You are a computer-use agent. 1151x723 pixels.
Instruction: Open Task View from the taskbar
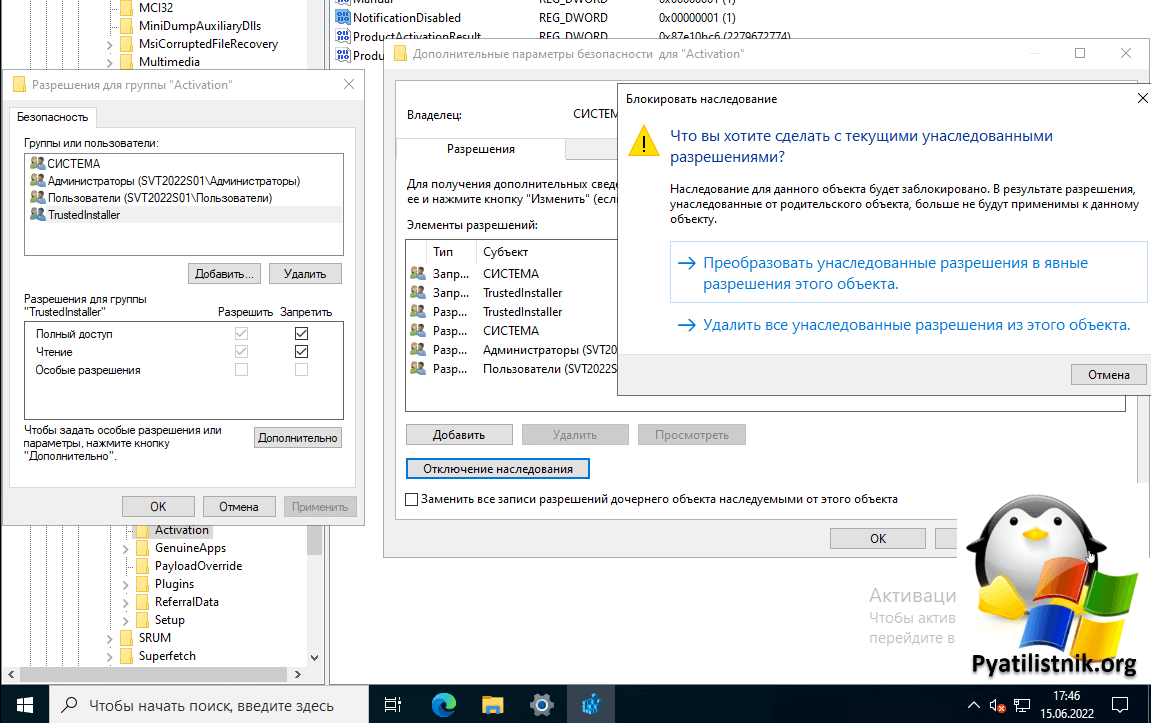pos(393,705)
